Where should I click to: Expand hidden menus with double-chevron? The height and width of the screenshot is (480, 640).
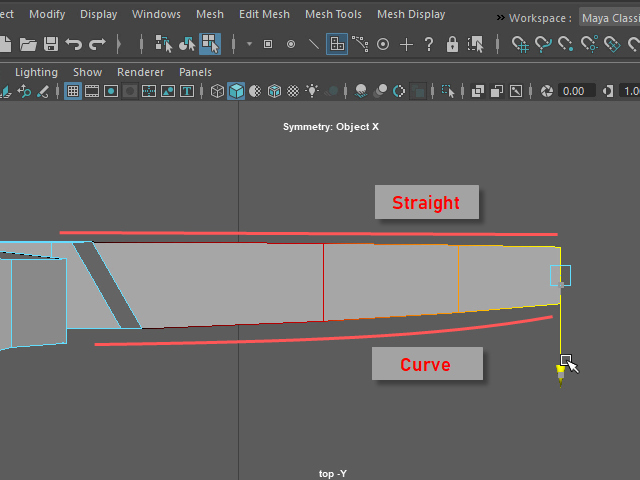pyautogui.click(x=500, y=17)
